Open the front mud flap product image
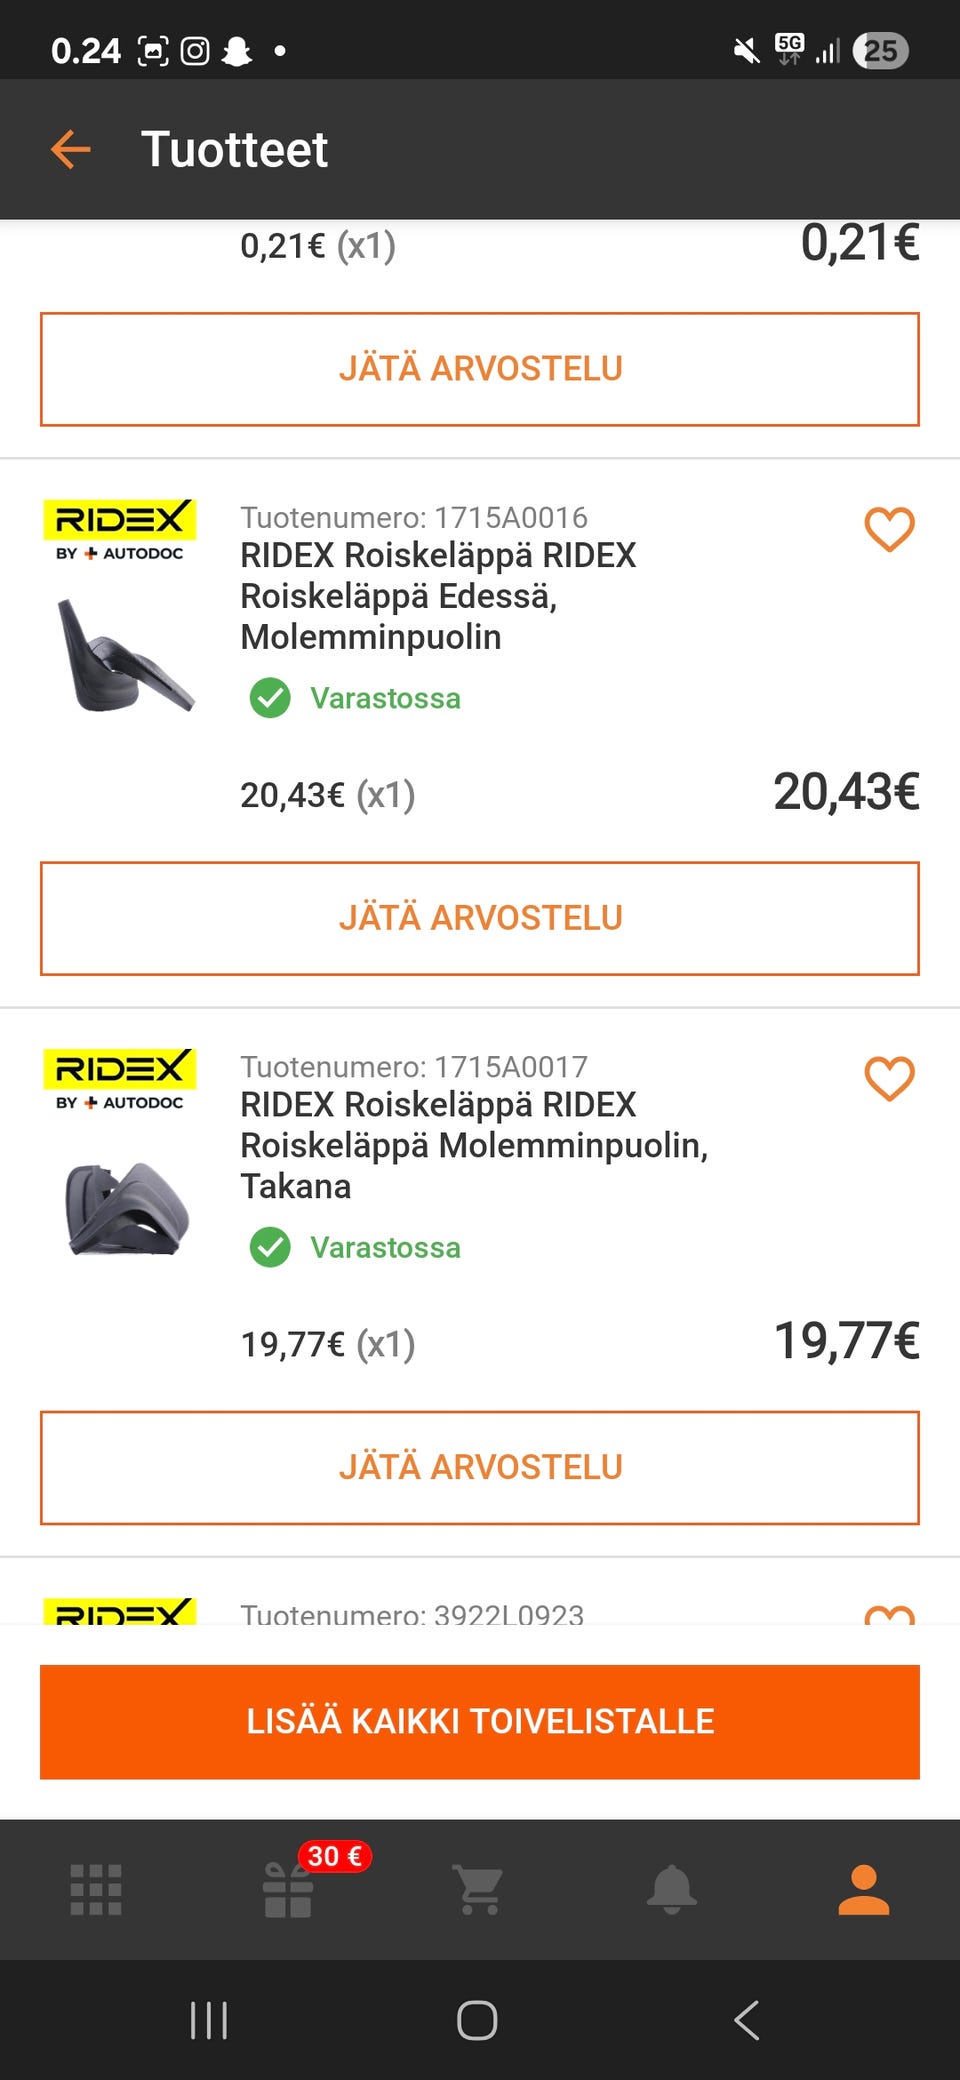960x2080 pixels. click(124, 656)
